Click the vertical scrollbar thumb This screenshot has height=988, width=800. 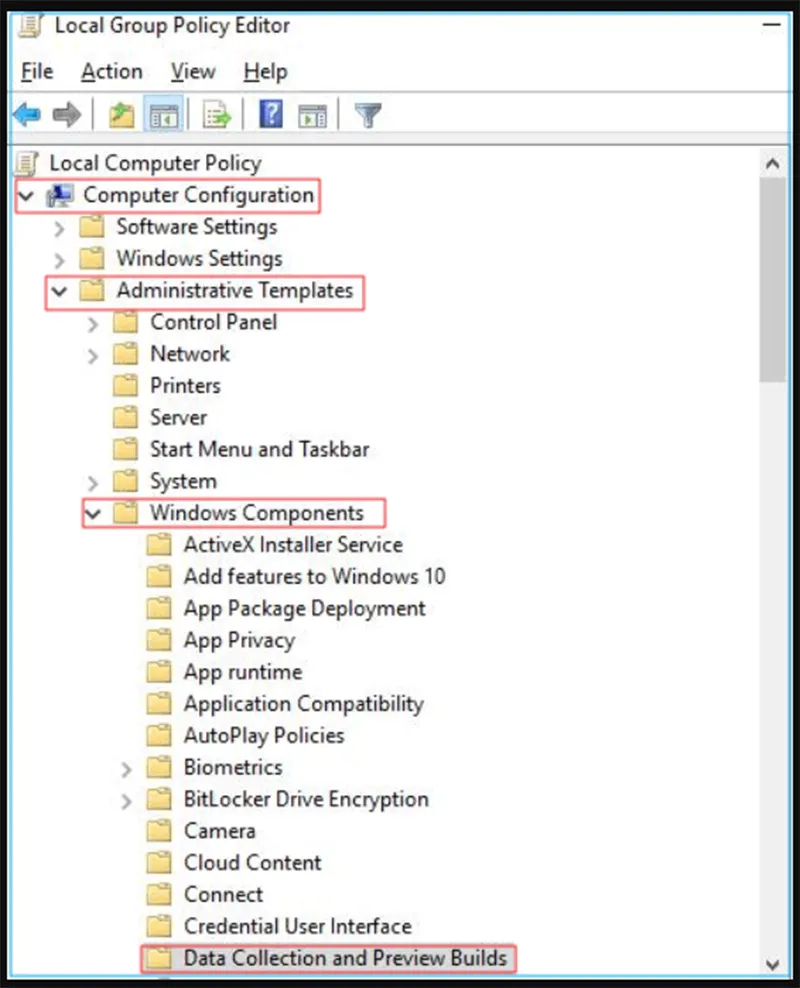[x=772, y=279]
